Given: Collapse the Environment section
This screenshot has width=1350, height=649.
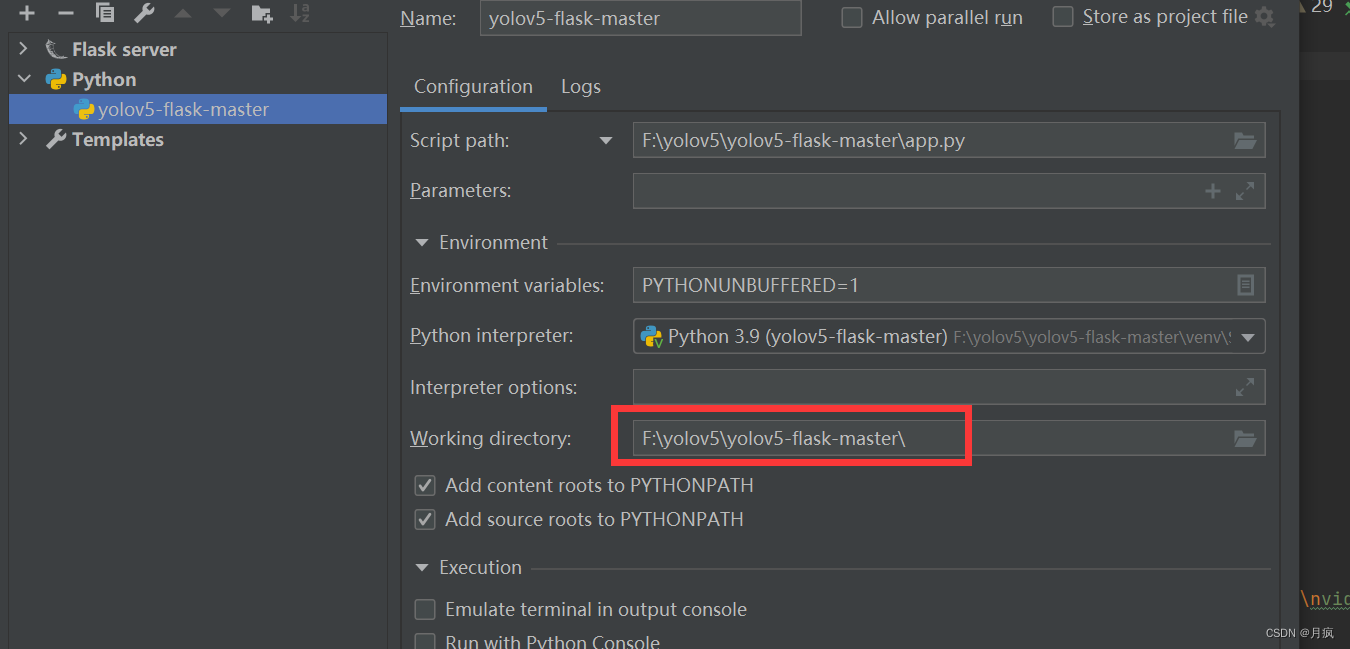Looking at the screenshot, I should [x=422, y=243].
